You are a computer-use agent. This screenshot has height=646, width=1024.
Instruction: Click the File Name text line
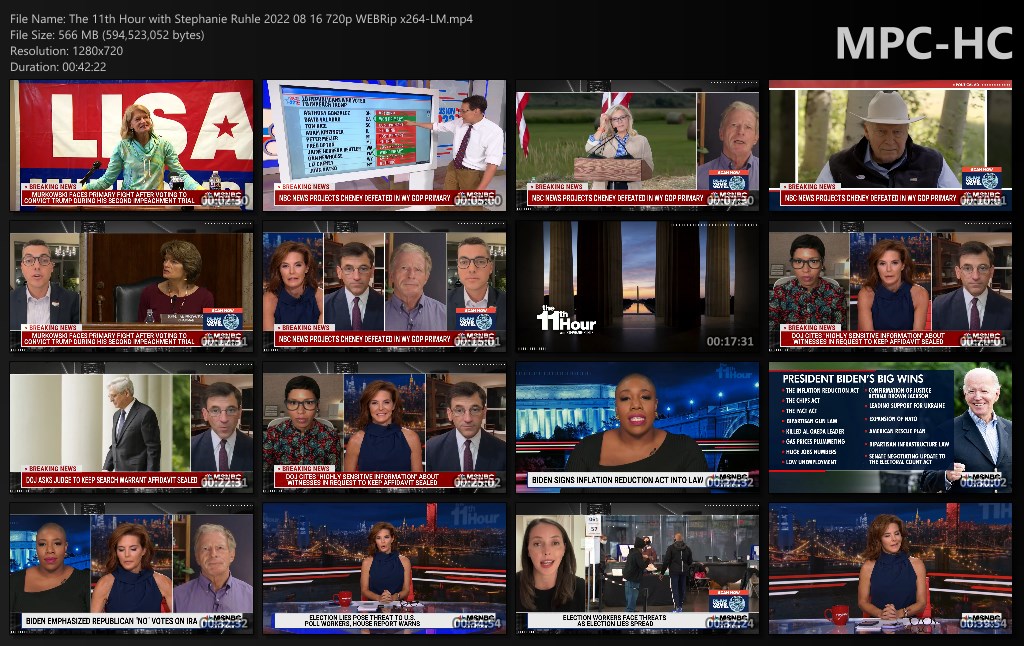coord(242,19)
